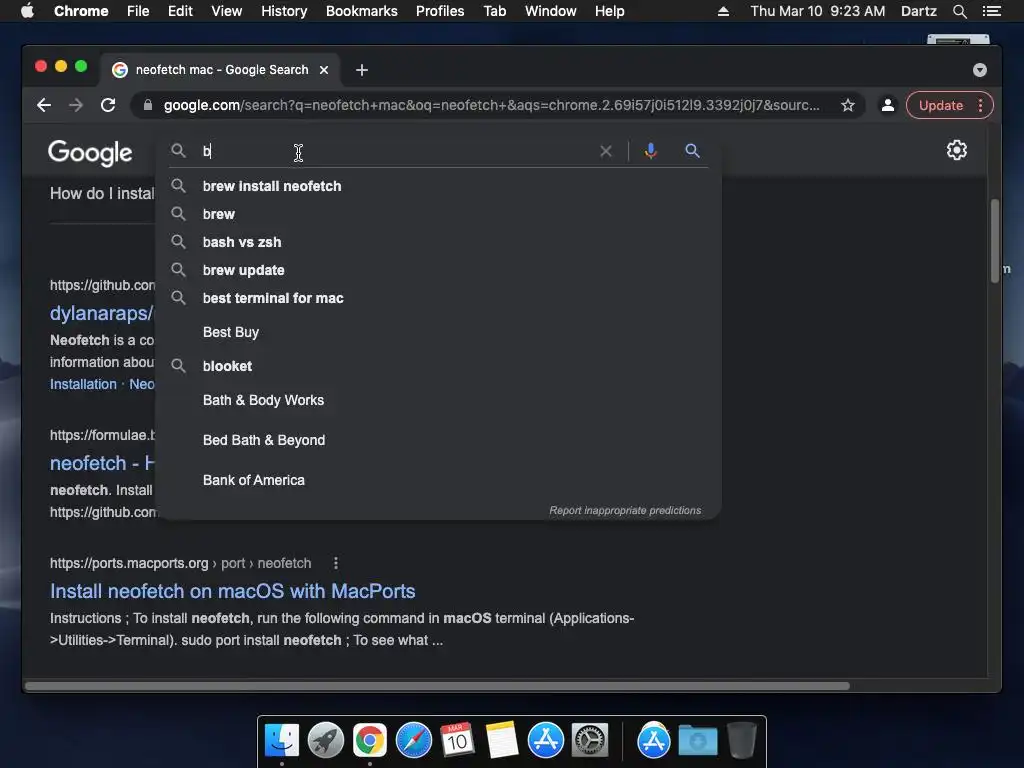Click 'Report inappropriate predictions' link
The width and height of the screenshot is (1024, 768).
625,510
